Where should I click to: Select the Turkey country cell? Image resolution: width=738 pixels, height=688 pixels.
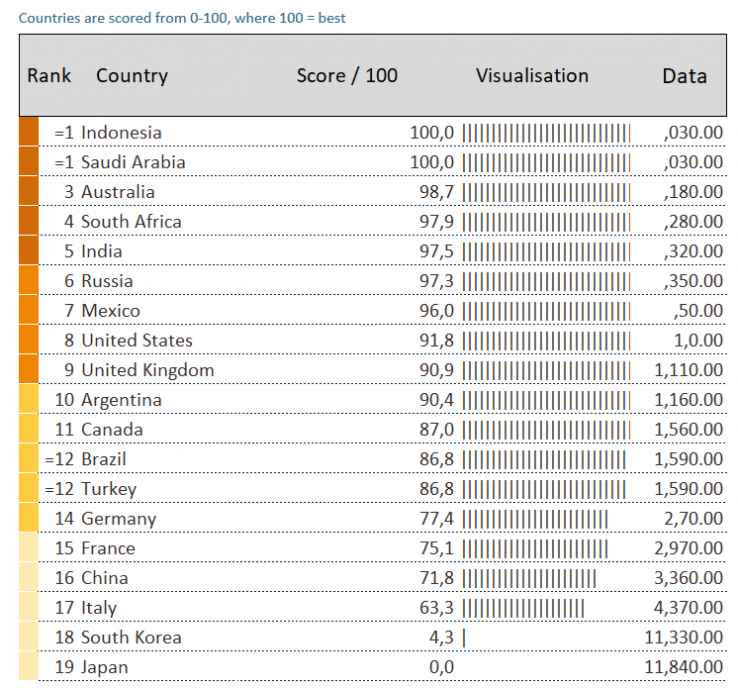(x=109, y=488)
